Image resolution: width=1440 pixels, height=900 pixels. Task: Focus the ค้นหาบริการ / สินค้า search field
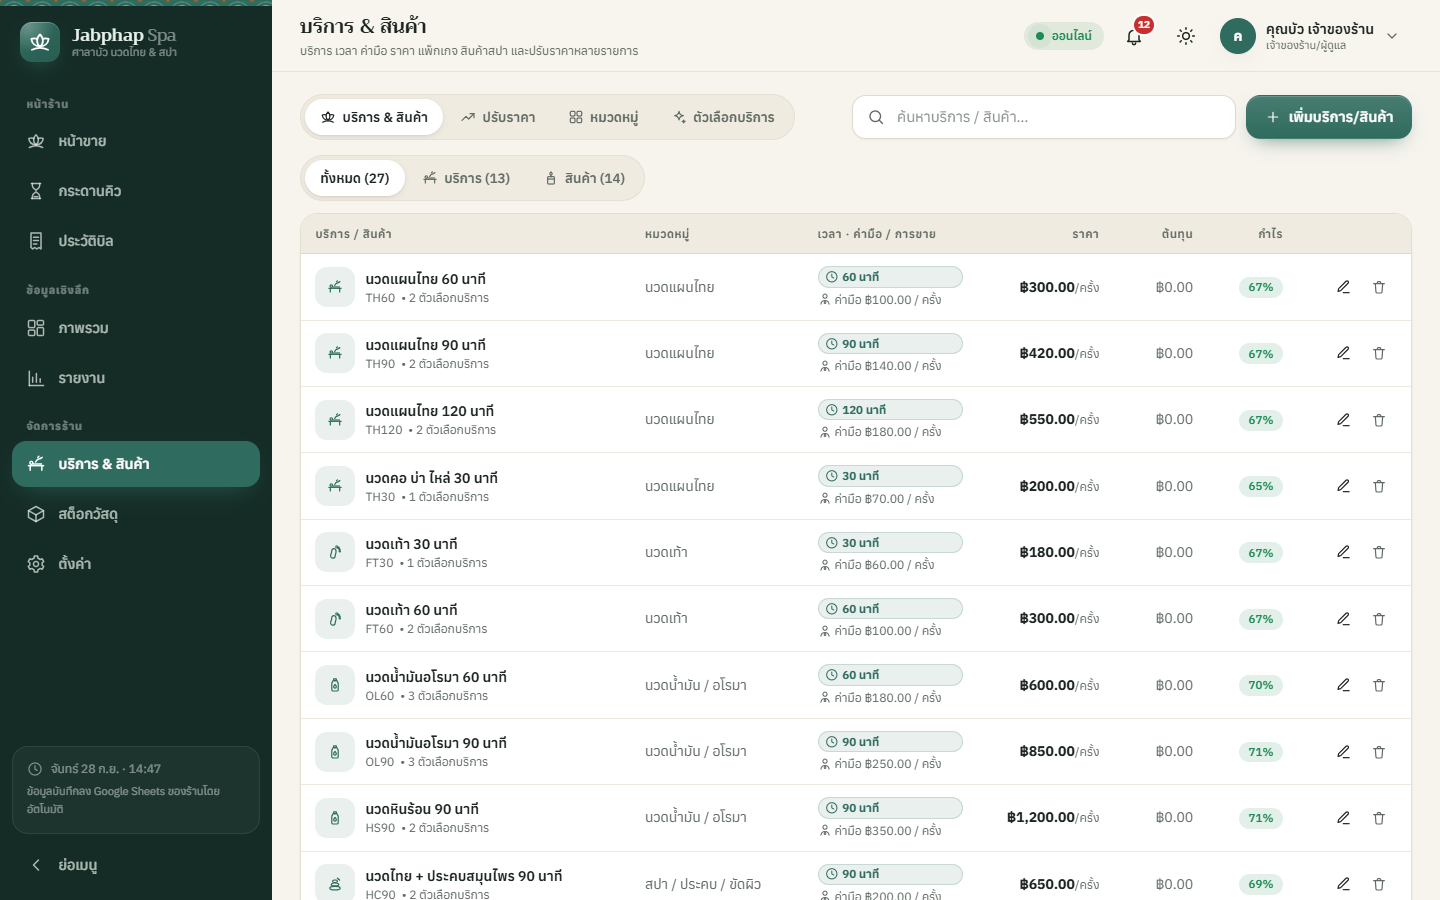coord(1044,117)
